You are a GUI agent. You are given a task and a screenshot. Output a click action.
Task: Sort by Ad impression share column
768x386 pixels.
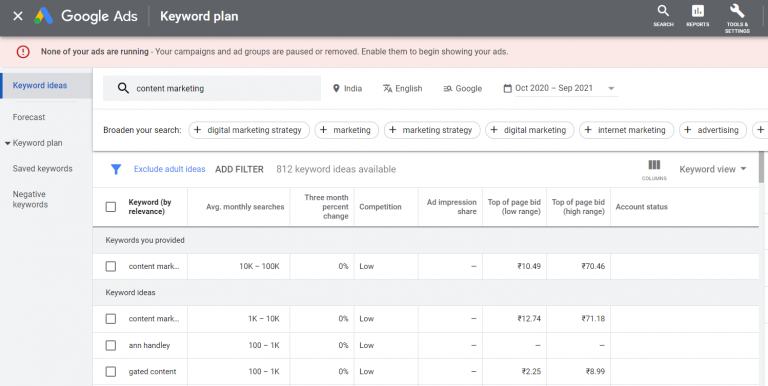click(x=452, y=207)
